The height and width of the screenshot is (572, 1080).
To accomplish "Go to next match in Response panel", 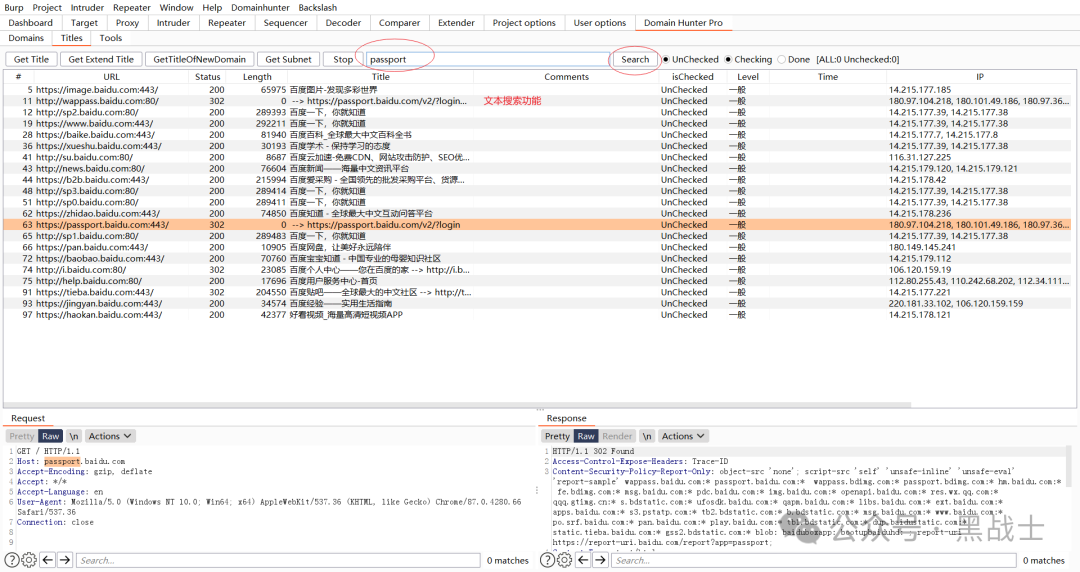I will pos(600,560).
